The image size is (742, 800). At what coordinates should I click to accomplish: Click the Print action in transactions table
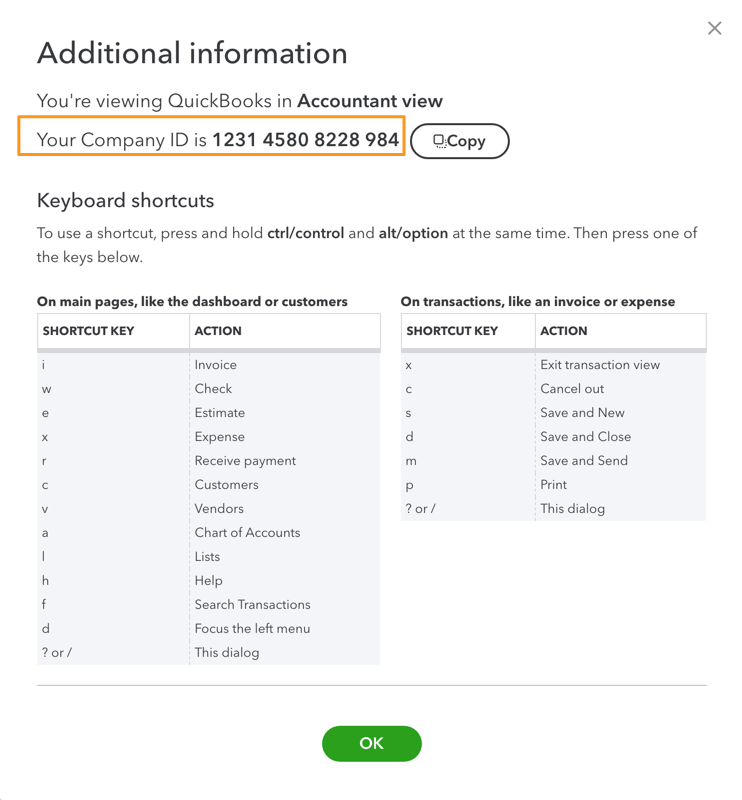(x=555, y=484)
